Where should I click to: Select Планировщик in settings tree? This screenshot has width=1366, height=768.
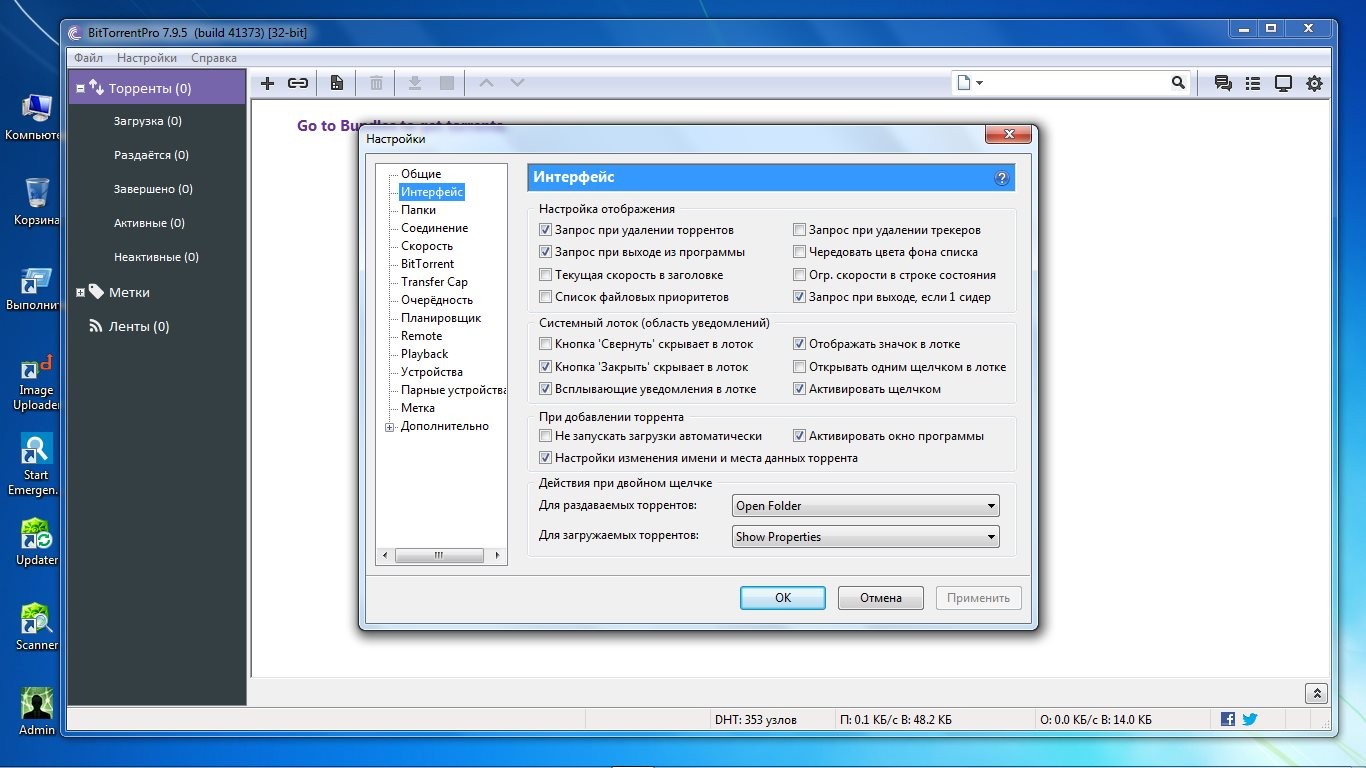click(441, 318)
